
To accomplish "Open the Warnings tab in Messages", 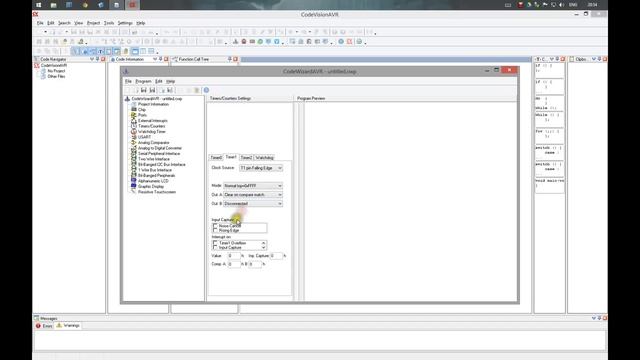I will [68, 326].
